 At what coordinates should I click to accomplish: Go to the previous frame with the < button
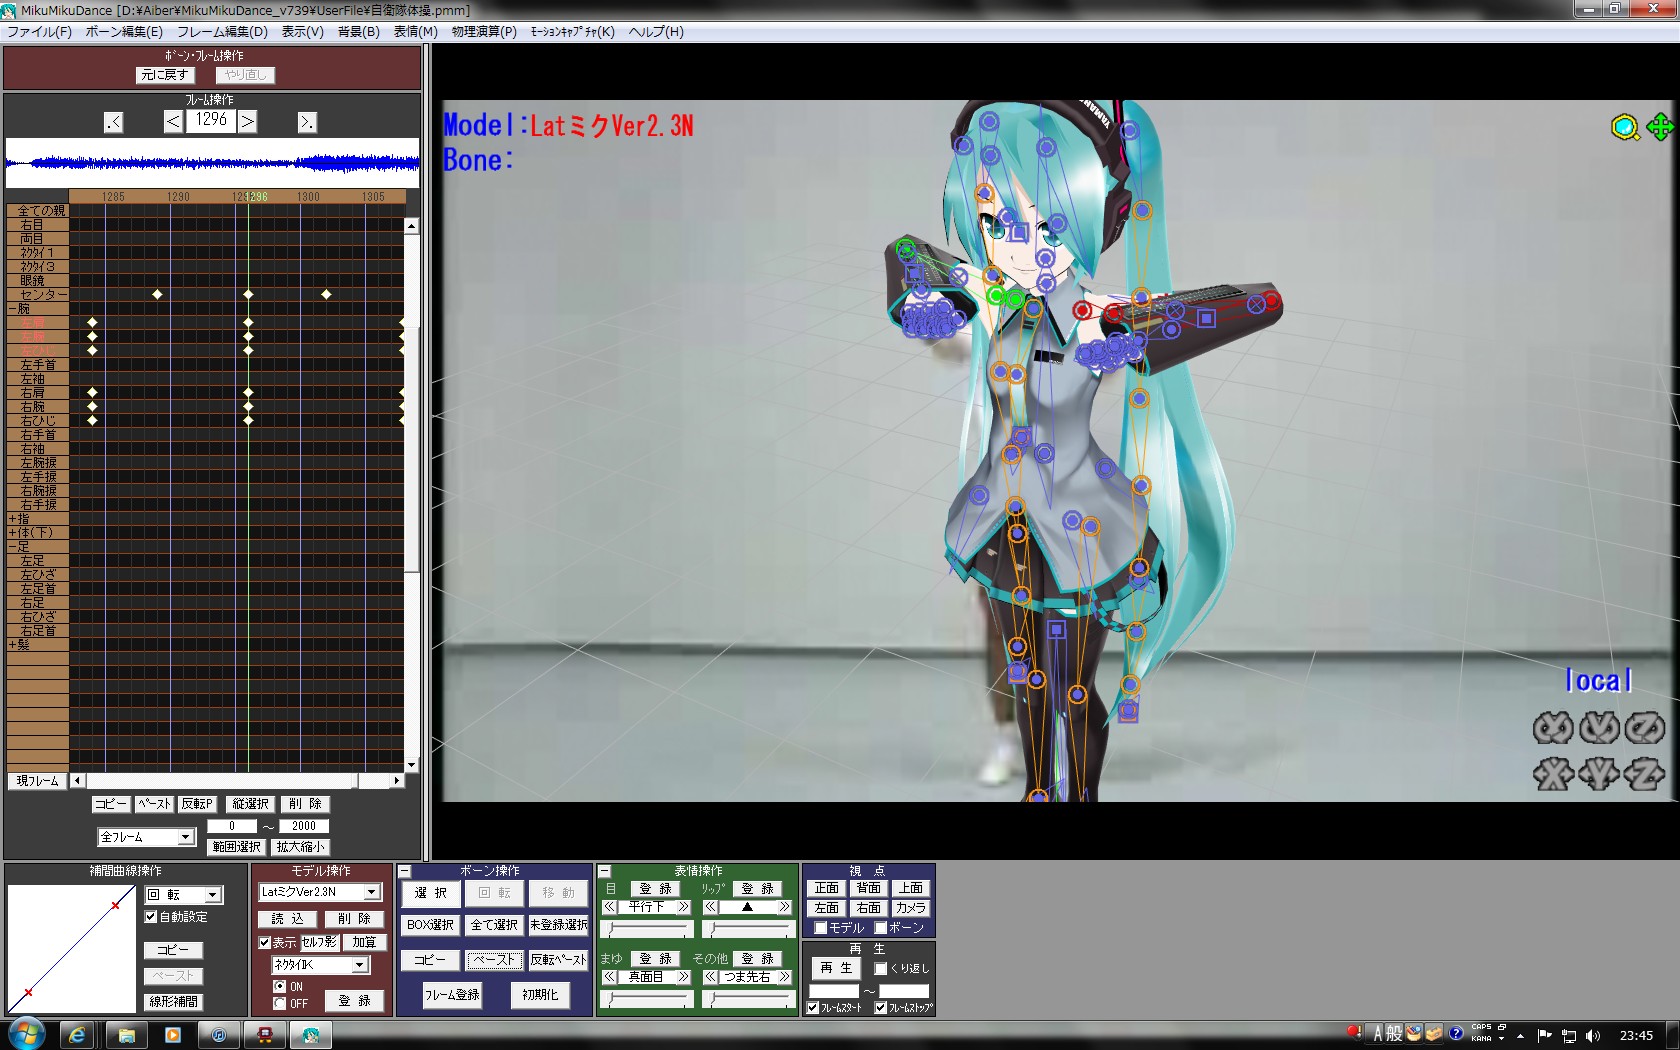click(173, 121)
